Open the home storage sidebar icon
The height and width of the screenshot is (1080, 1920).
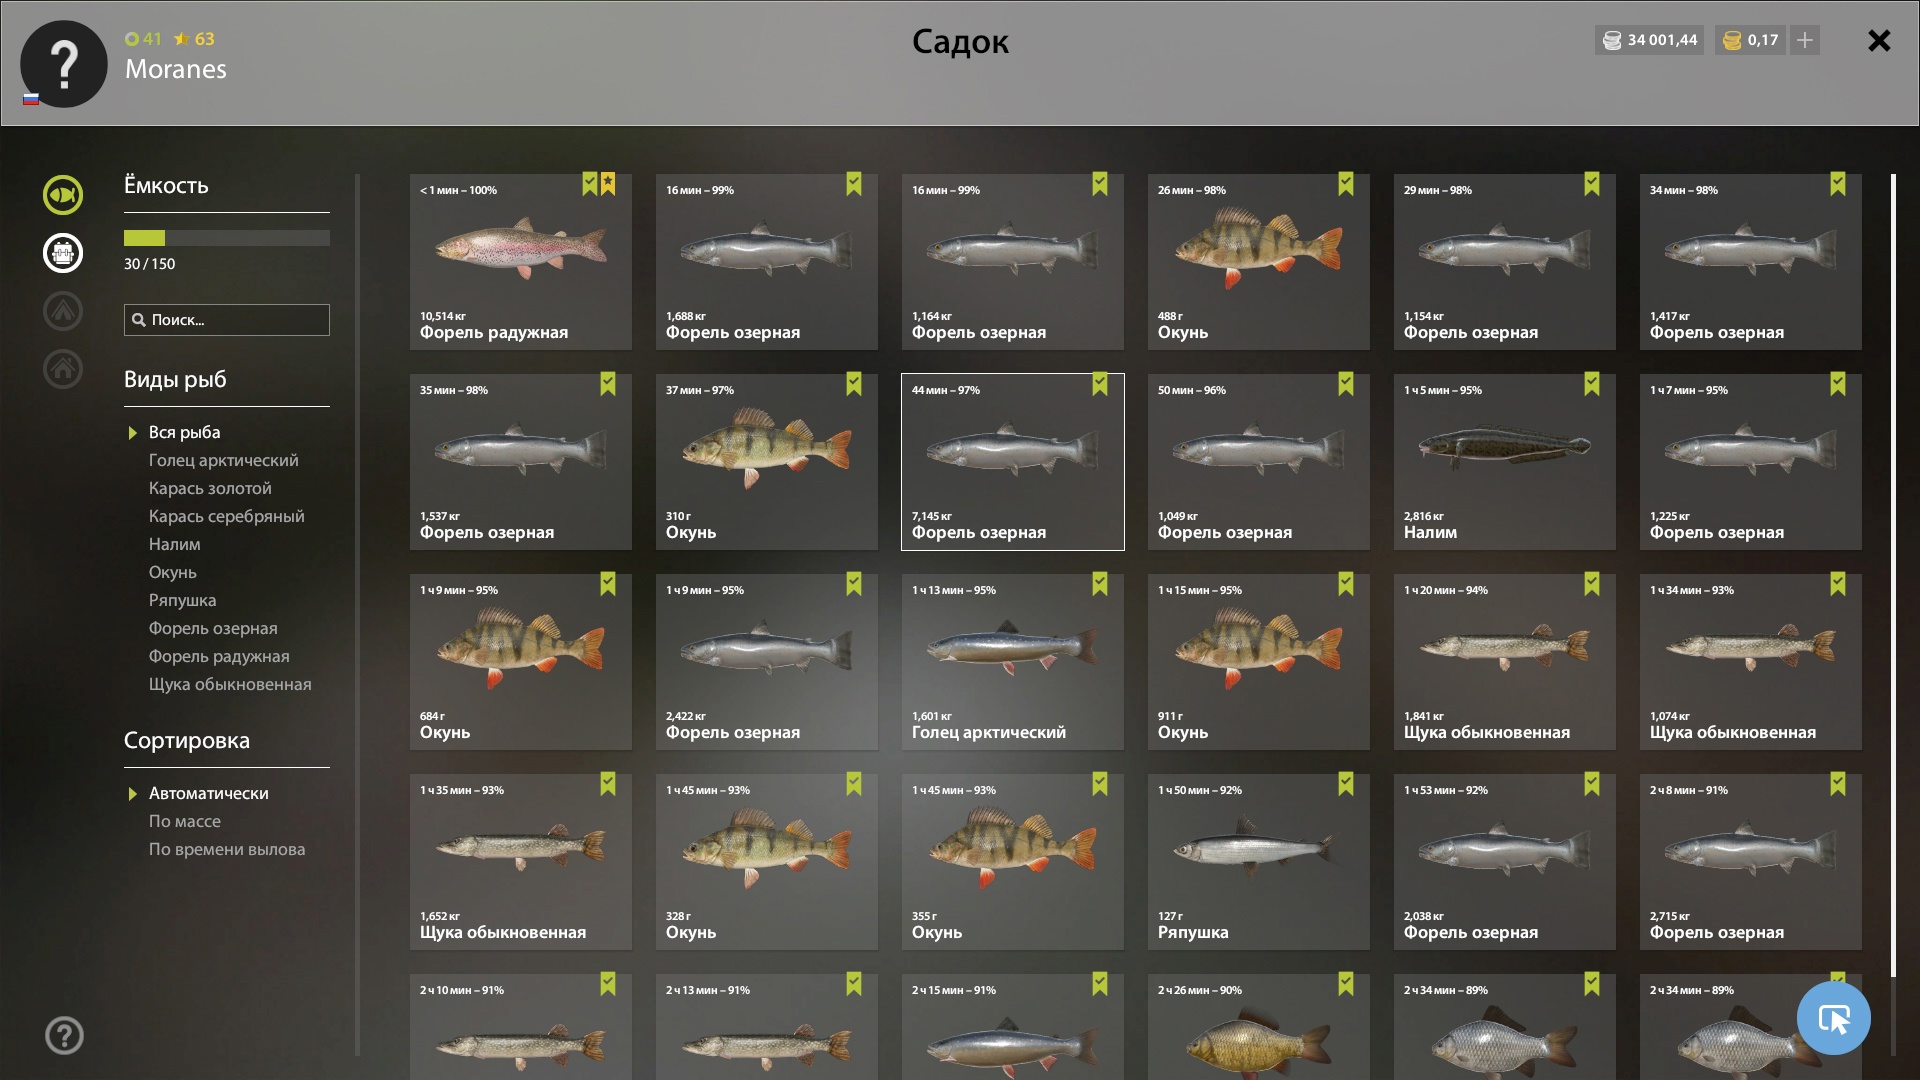[x=62, y=369]
